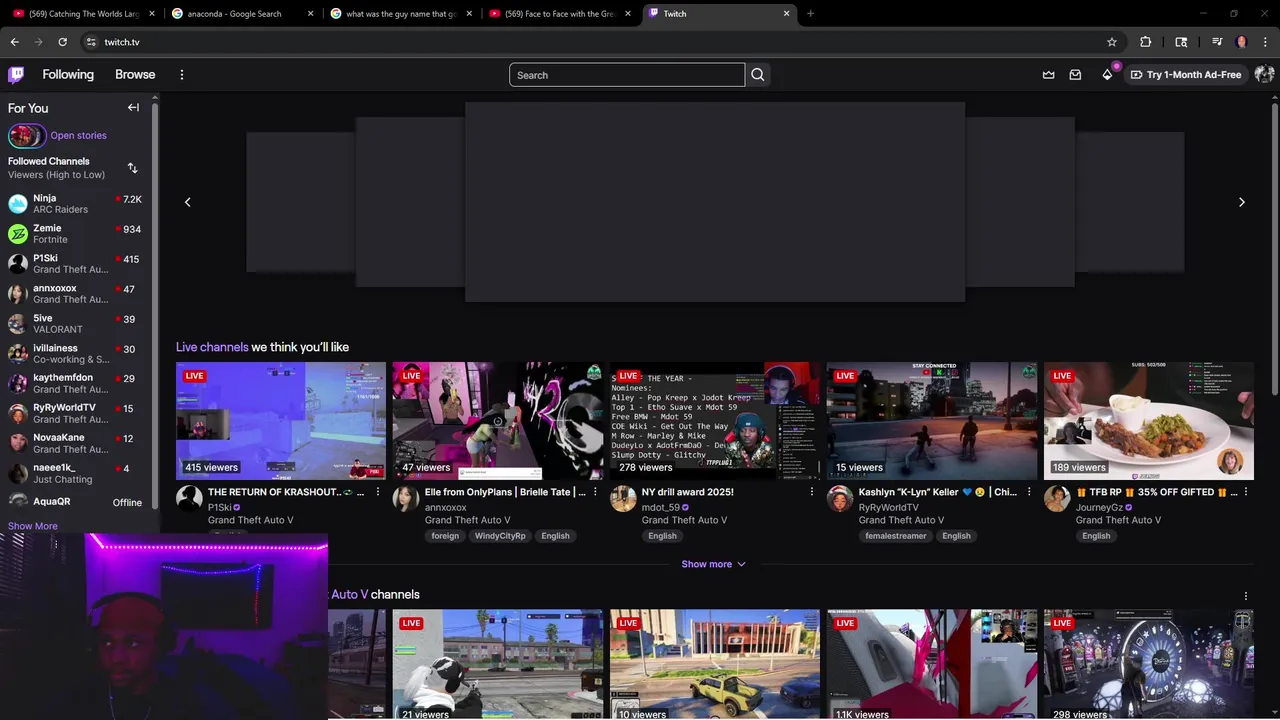Open Browse page

click(x=135, y=75)
